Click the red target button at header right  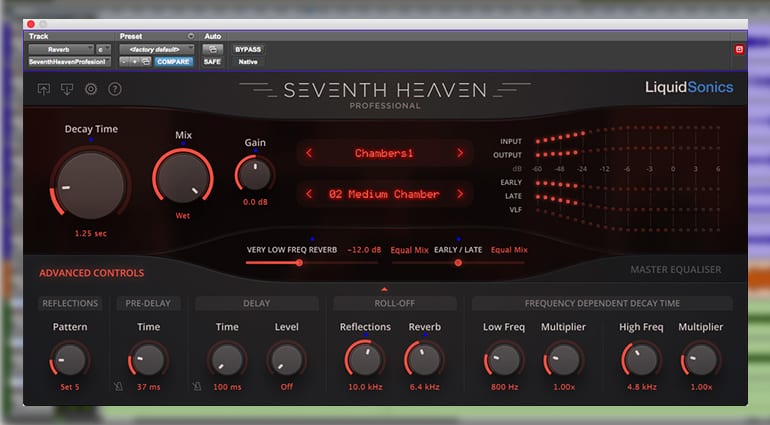(x=739, y=49)
